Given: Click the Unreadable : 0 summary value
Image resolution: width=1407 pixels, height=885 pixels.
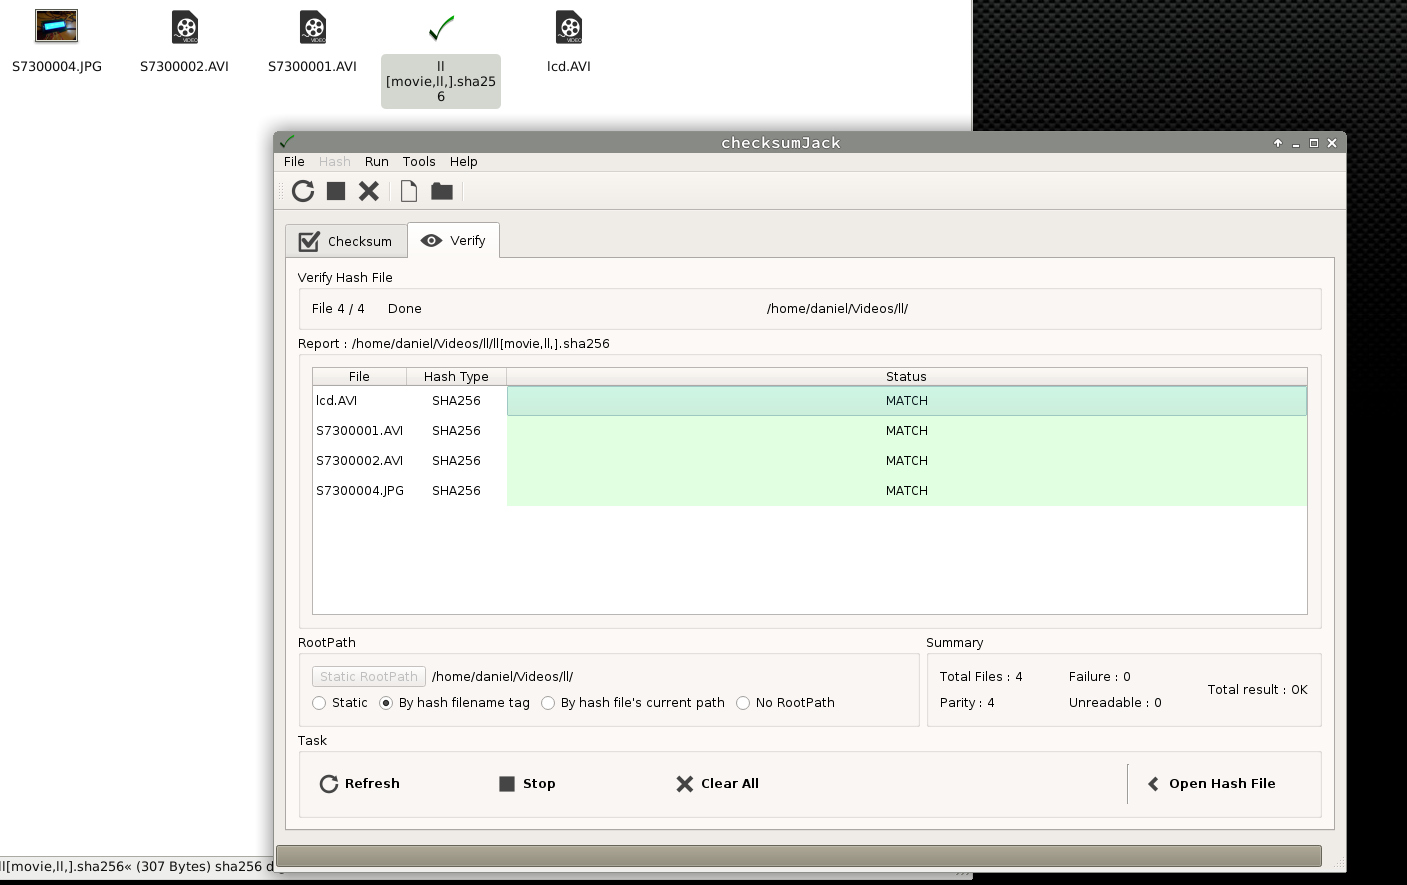Looking at the screenshot, I should pos(1115,703).
